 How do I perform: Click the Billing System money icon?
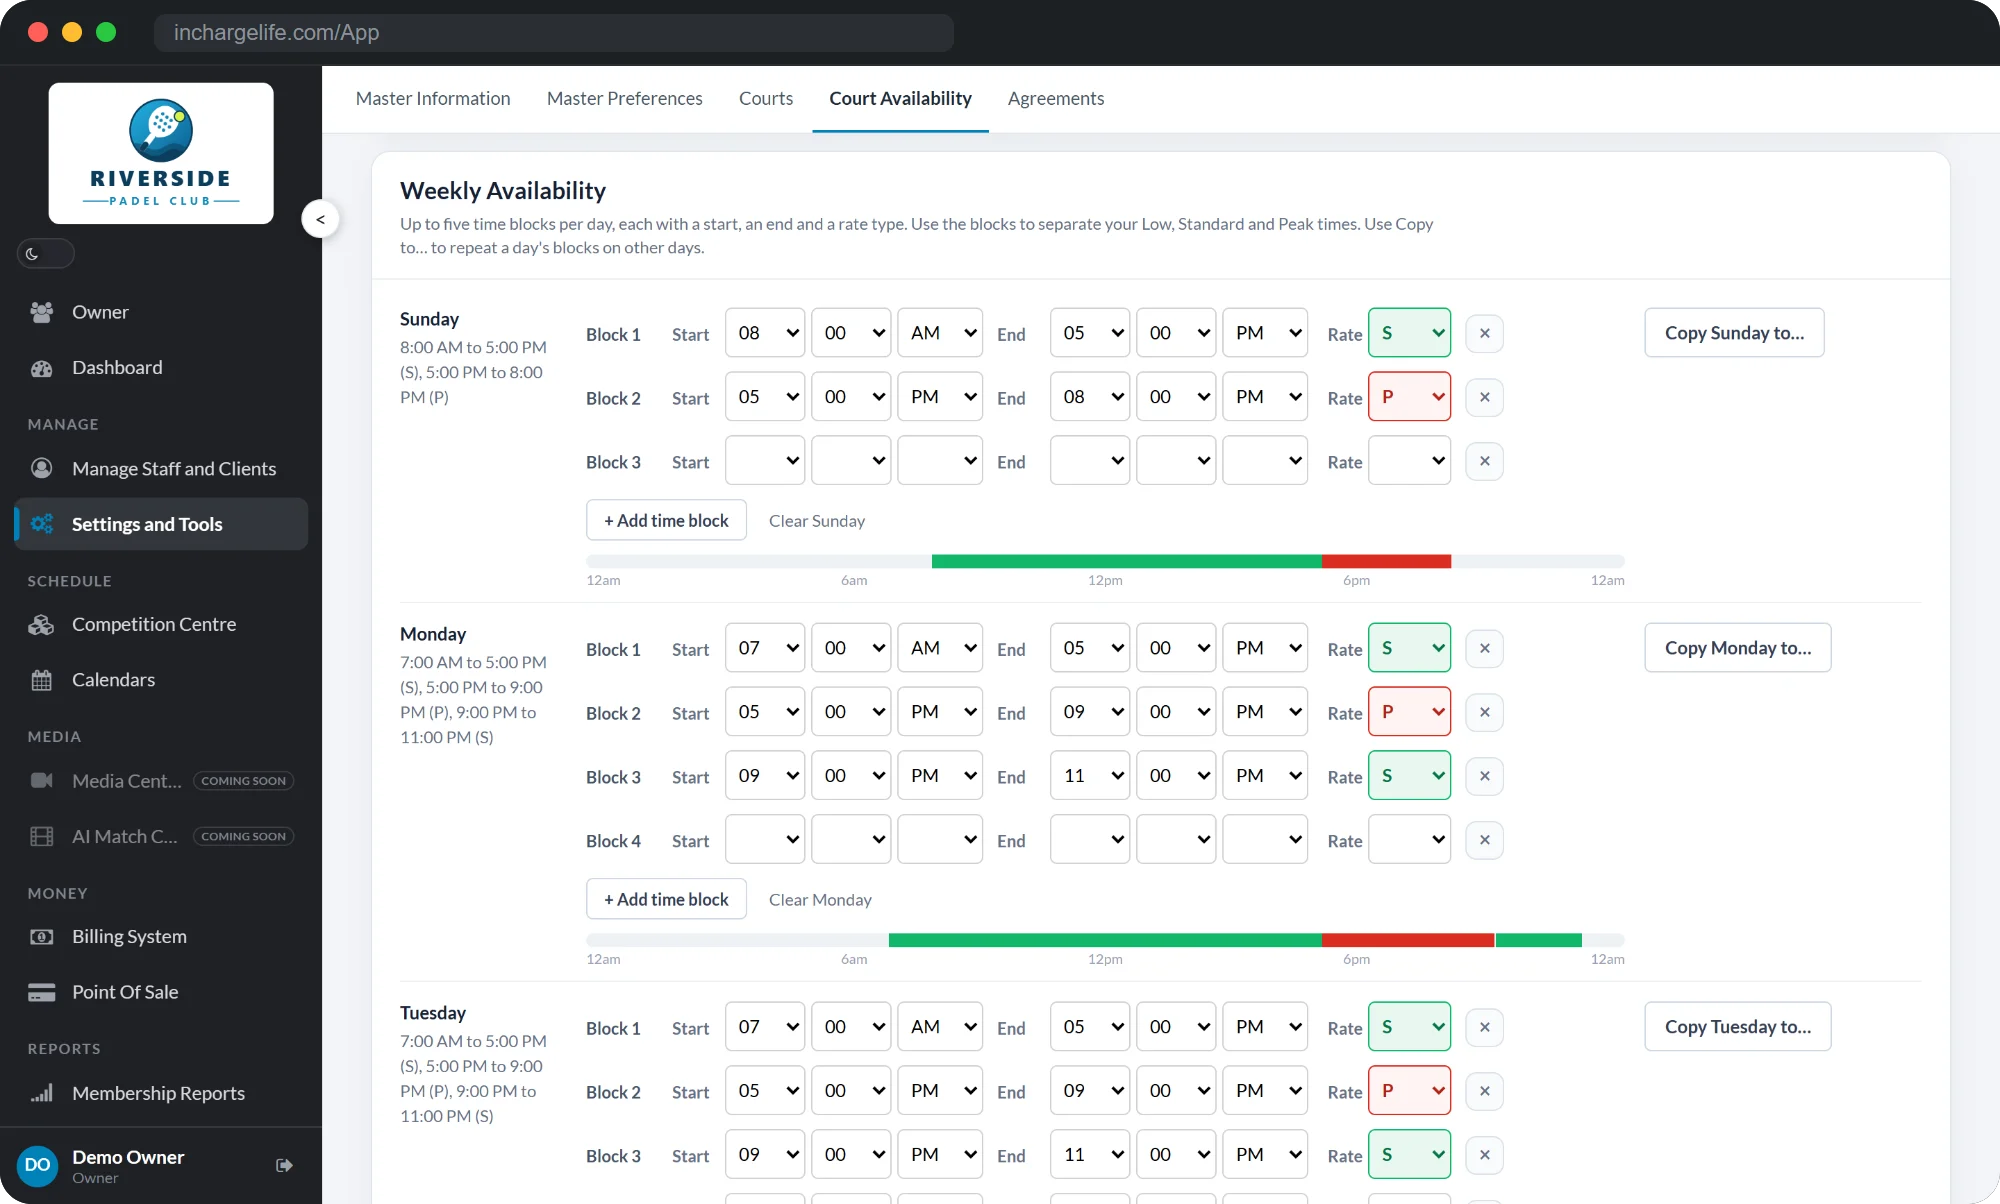[41, 937]
